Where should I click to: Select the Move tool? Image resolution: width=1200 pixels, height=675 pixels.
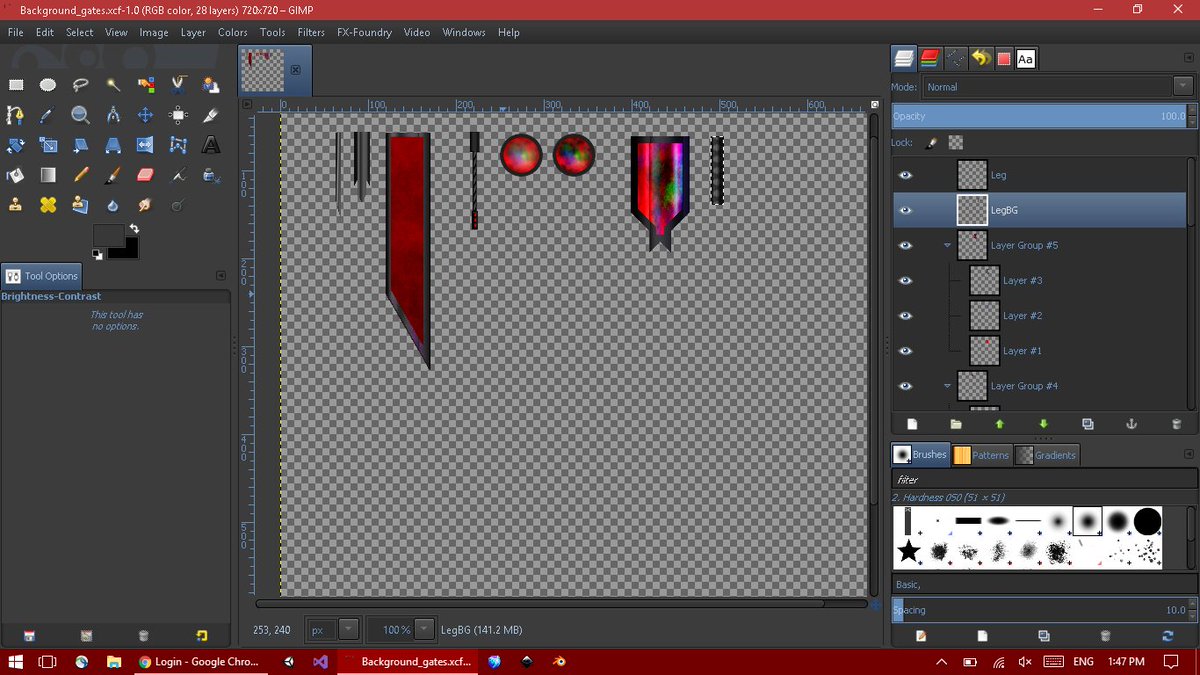click(146, 115)
